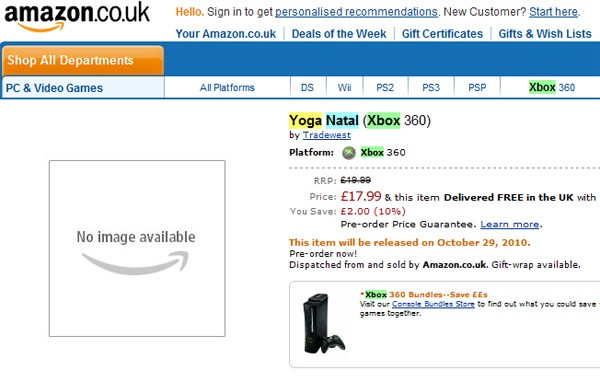This screenshot has width=600, height=382.
Task: Click the Start here link
Action: point(554,12)
